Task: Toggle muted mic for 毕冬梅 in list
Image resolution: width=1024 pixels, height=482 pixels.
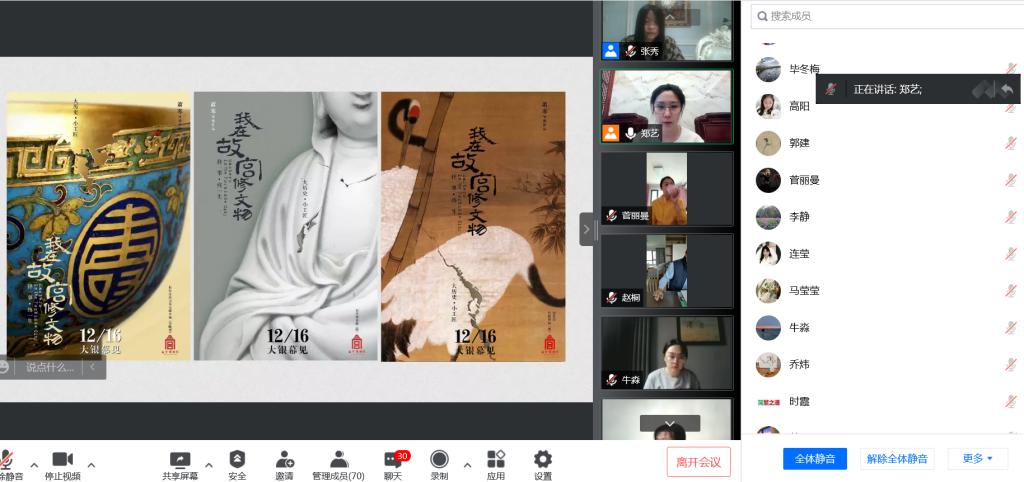Action: tap(1012, 69)
